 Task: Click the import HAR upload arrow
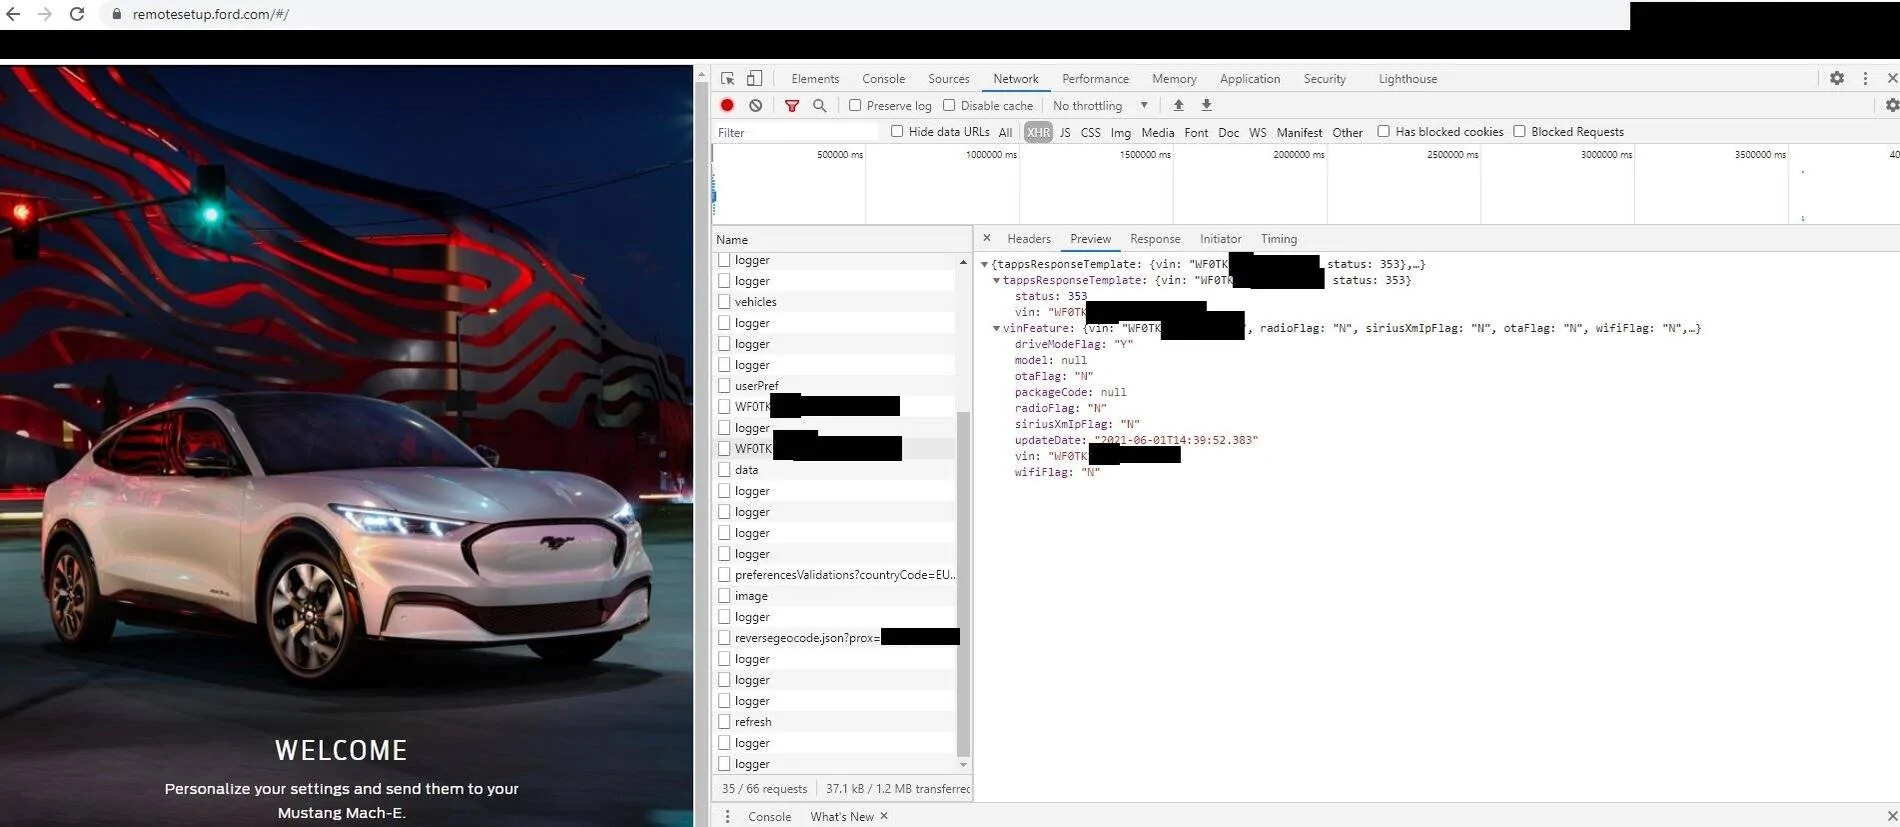pos(1179,105)
